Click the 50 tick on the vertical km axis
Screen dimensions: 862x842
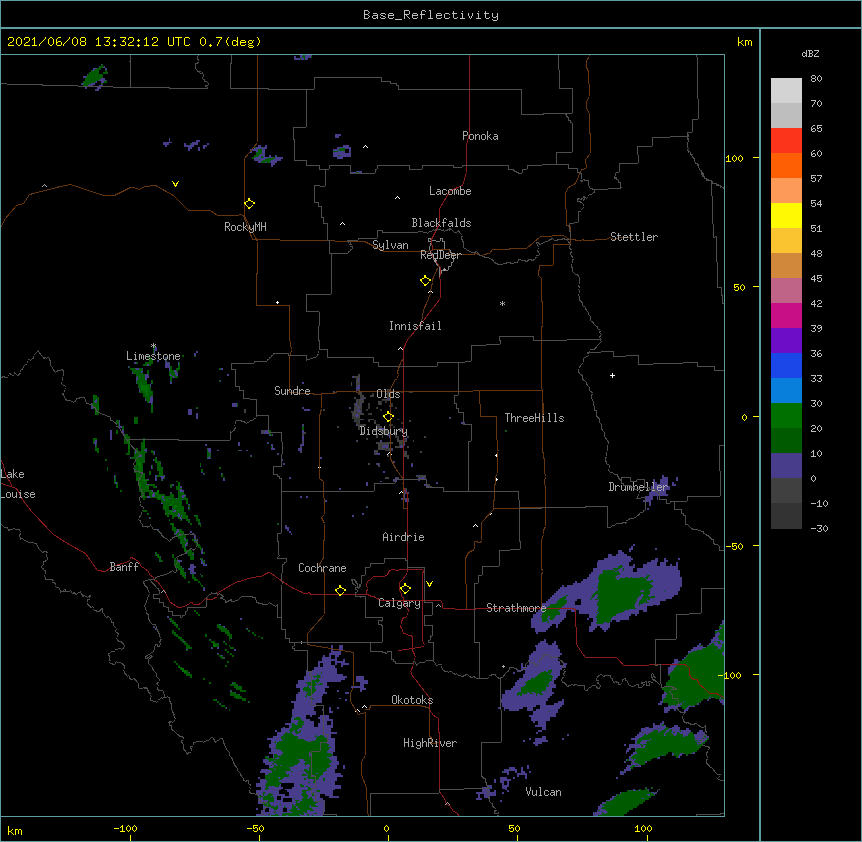[739, 287]
